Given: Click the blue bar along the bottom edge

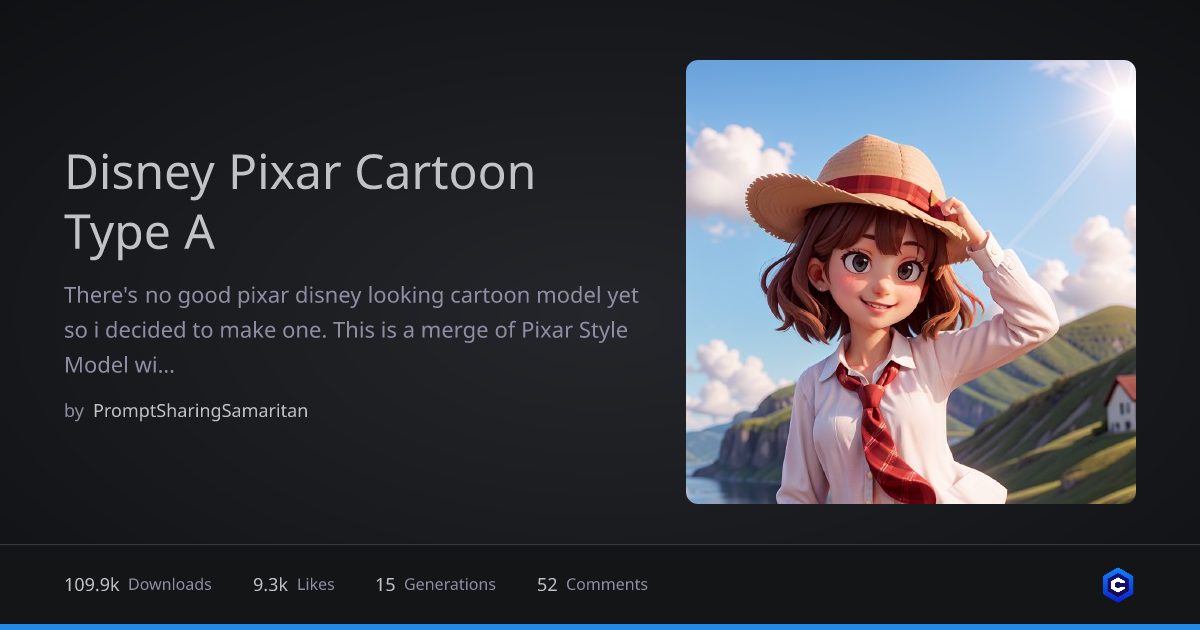Looking at the screenshot, I should tap(600, 626).
